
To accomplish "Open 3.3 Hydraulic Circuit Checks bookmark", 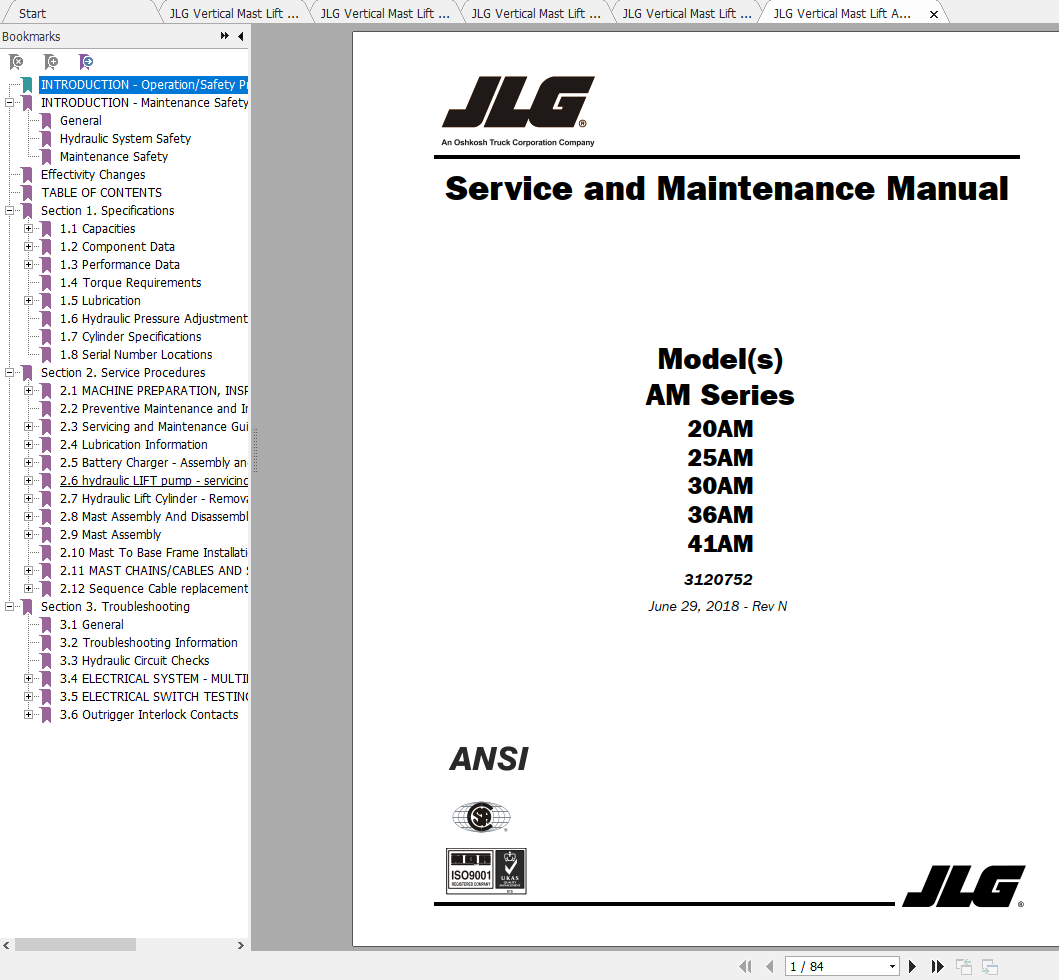I will click(134, 661).
